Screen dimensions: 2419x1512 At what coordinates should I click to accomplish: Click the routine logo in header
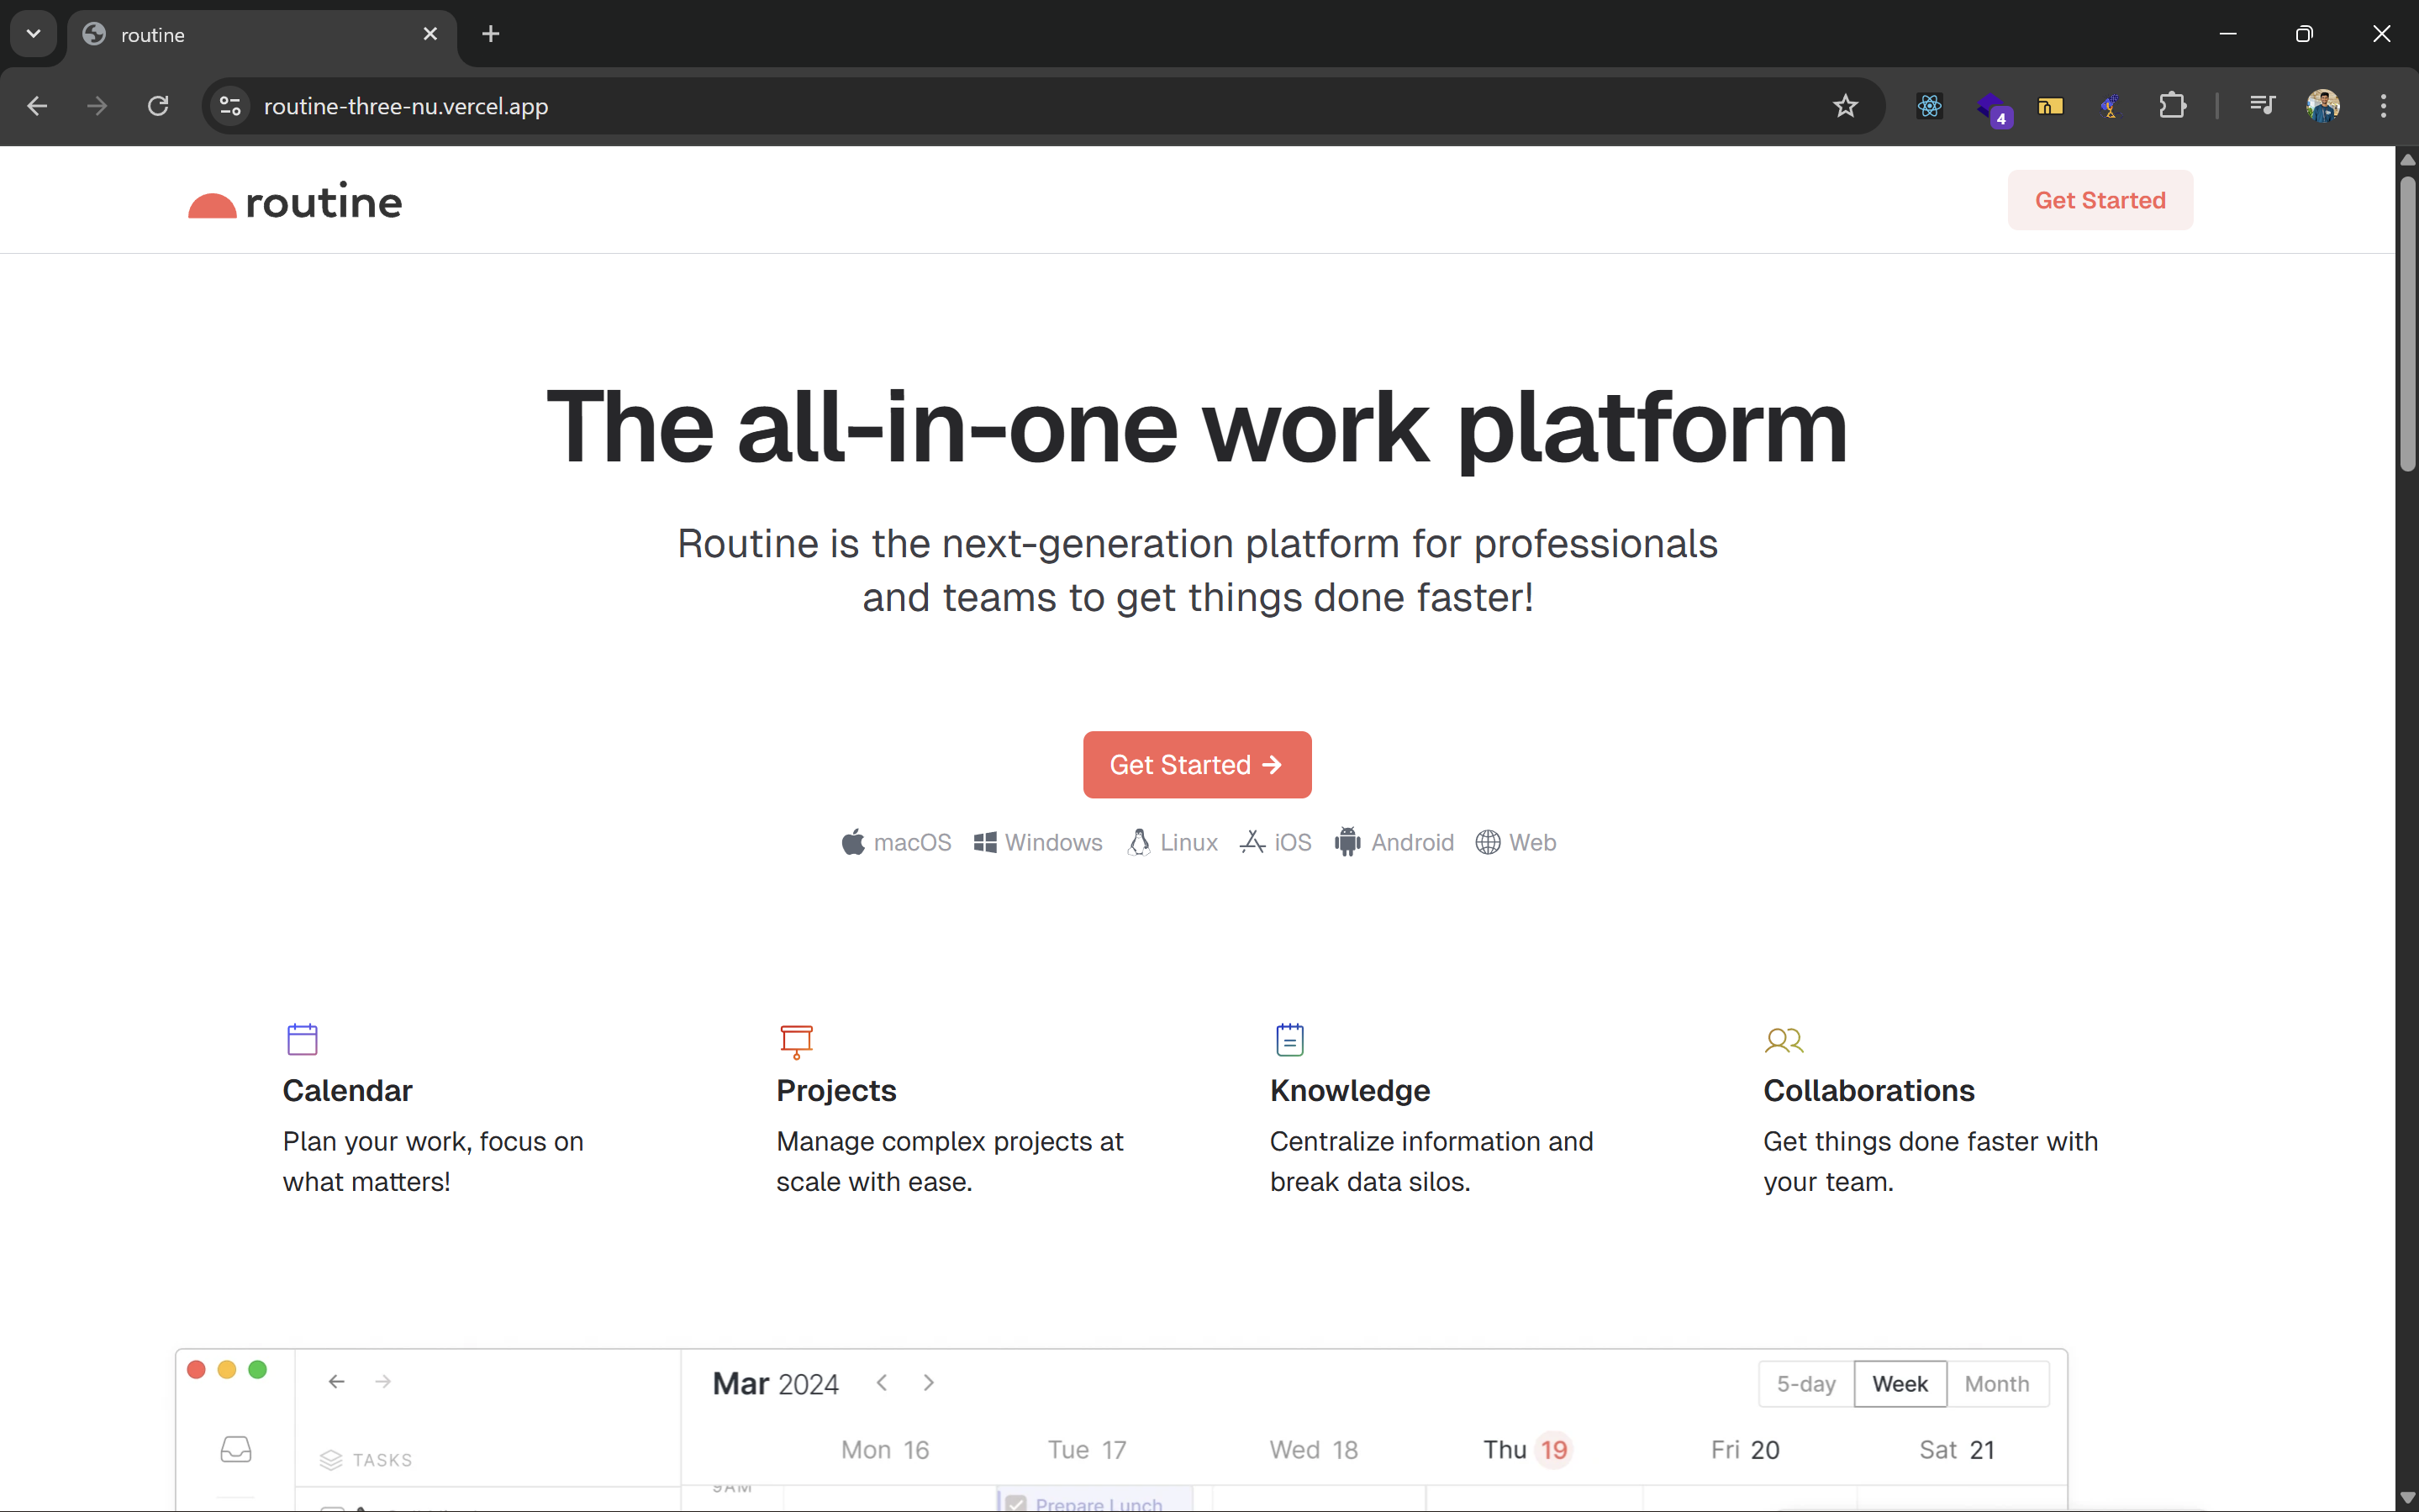pyautogui.click(x=295, y=202)
